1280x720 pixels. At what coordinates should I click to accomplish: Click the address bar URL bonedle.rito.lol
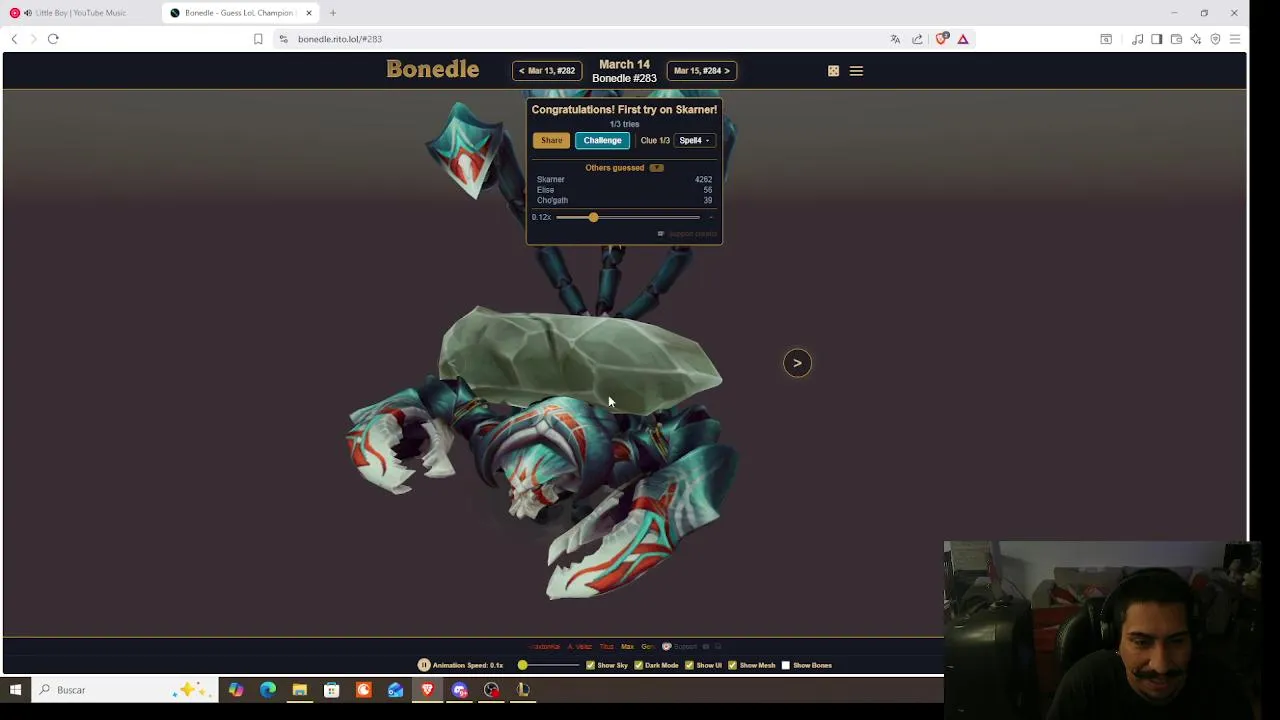click(x=340, y=39)
